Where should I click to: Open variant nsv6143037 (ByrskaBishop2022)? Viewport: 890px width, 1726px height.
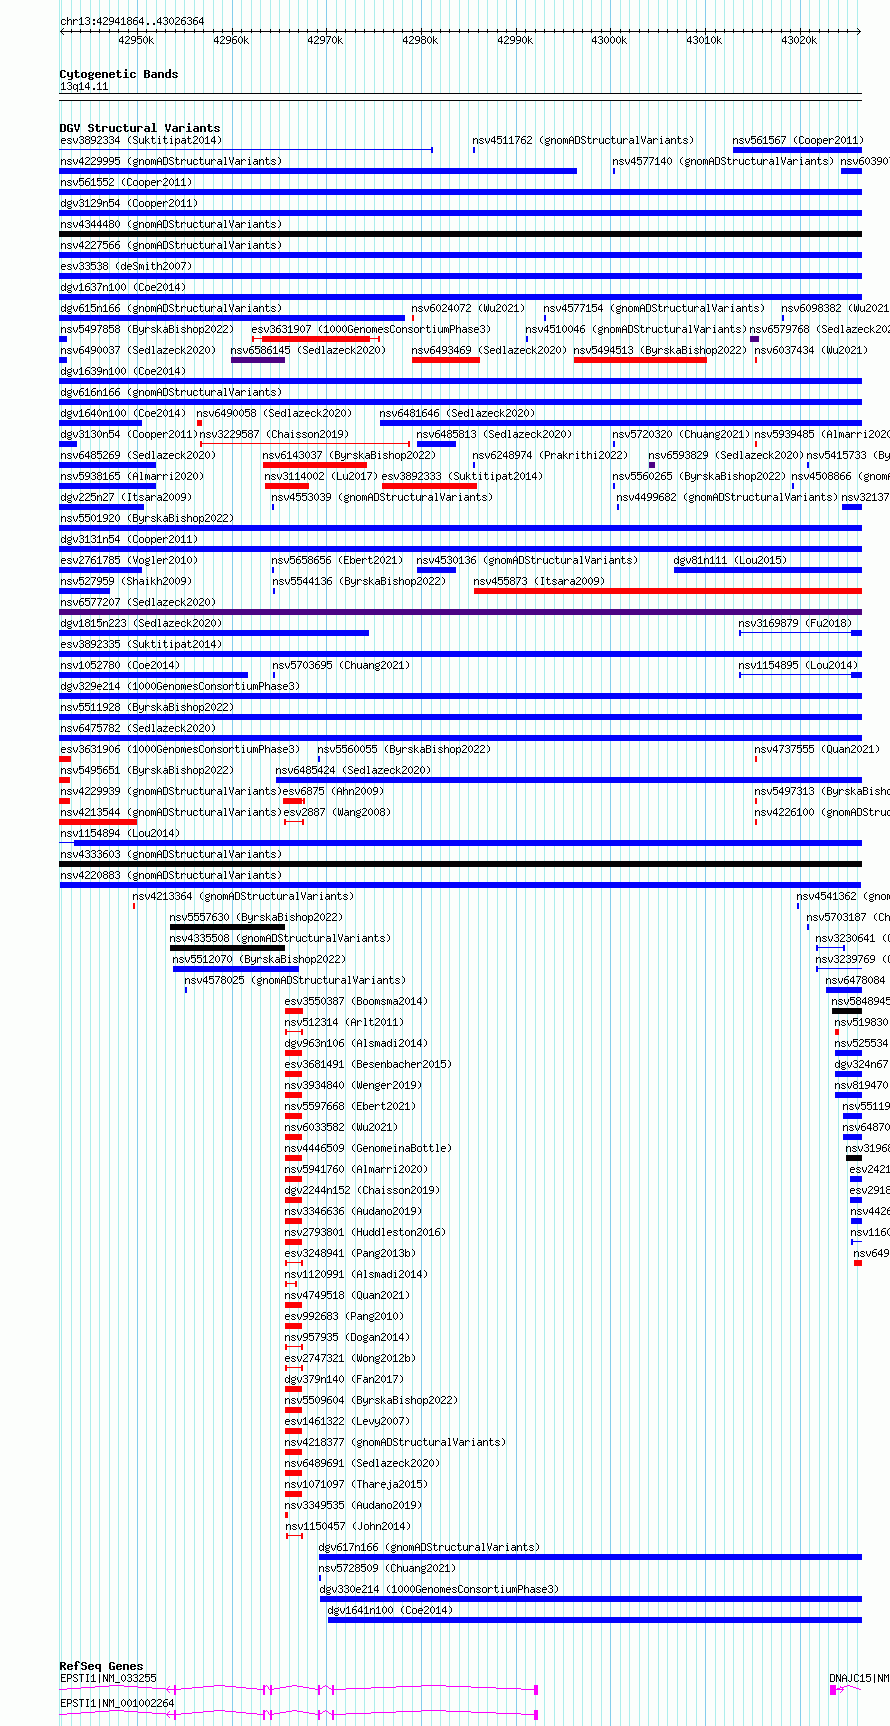coord(349,456)
